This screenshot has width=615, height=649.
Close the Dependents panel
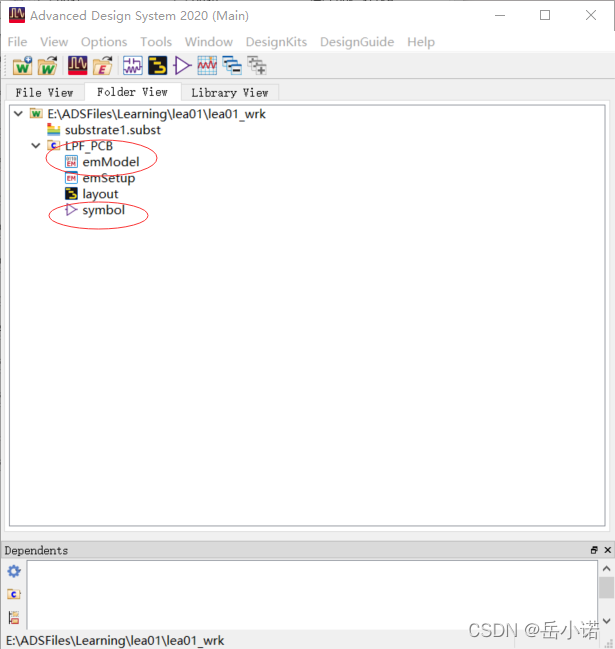tap(608, 550)
